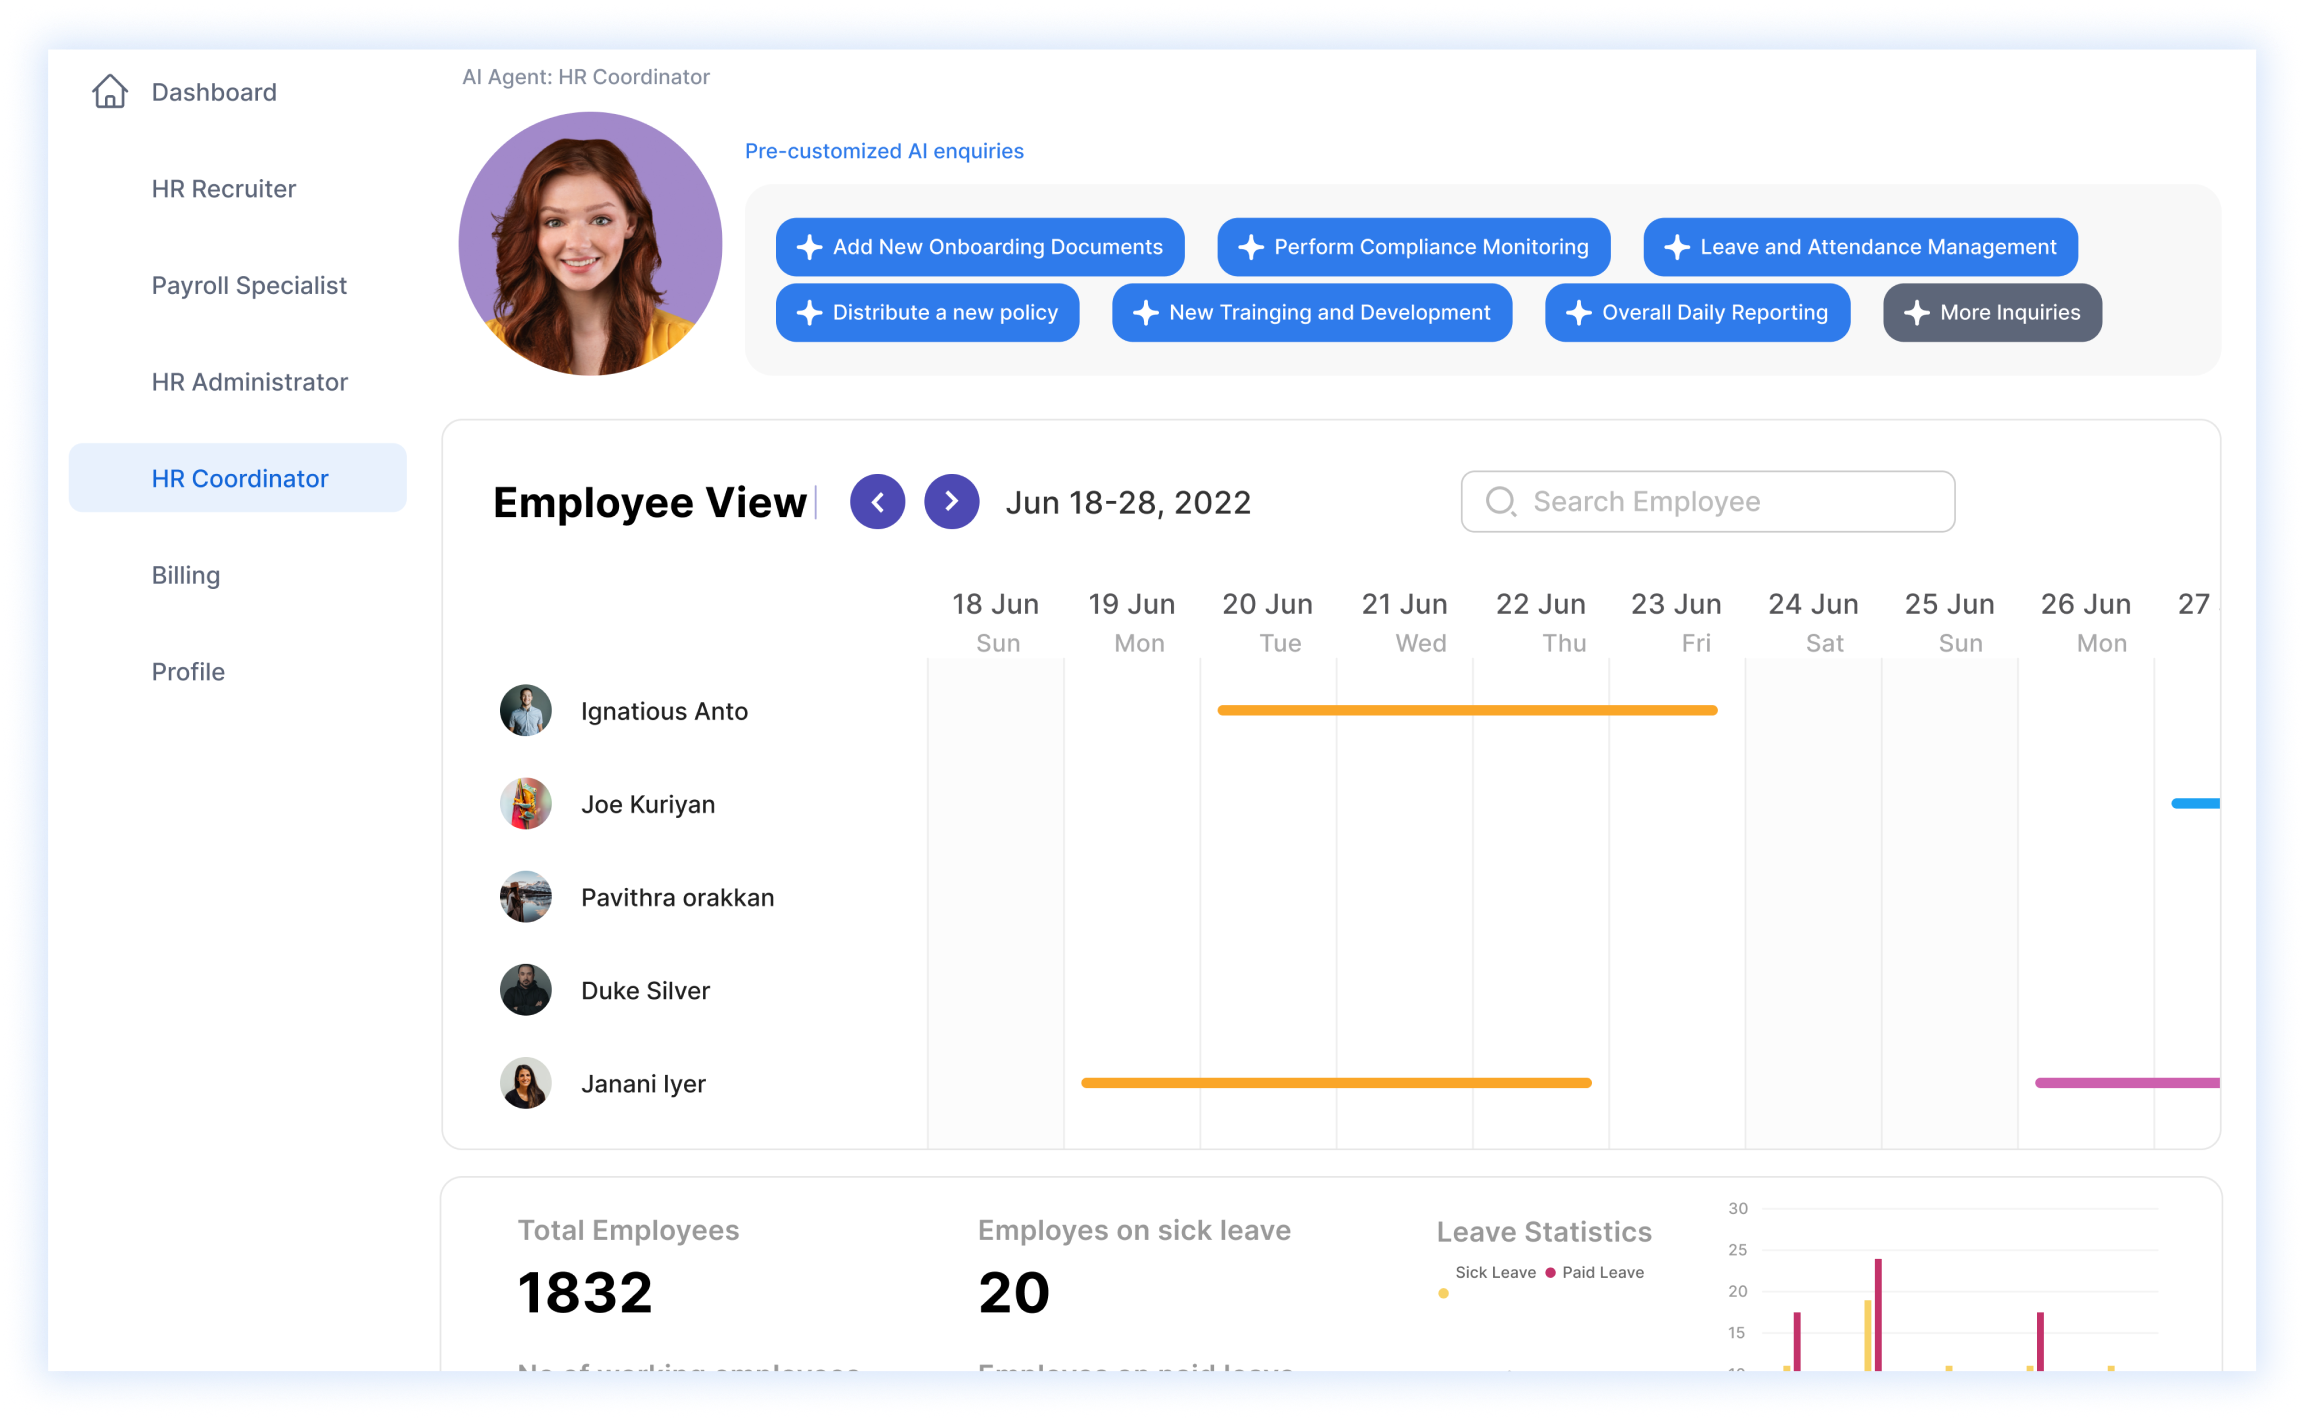Click the search magnifier icon
This screenshot has width=2305, height=1419.
[x=1500, y=501]
